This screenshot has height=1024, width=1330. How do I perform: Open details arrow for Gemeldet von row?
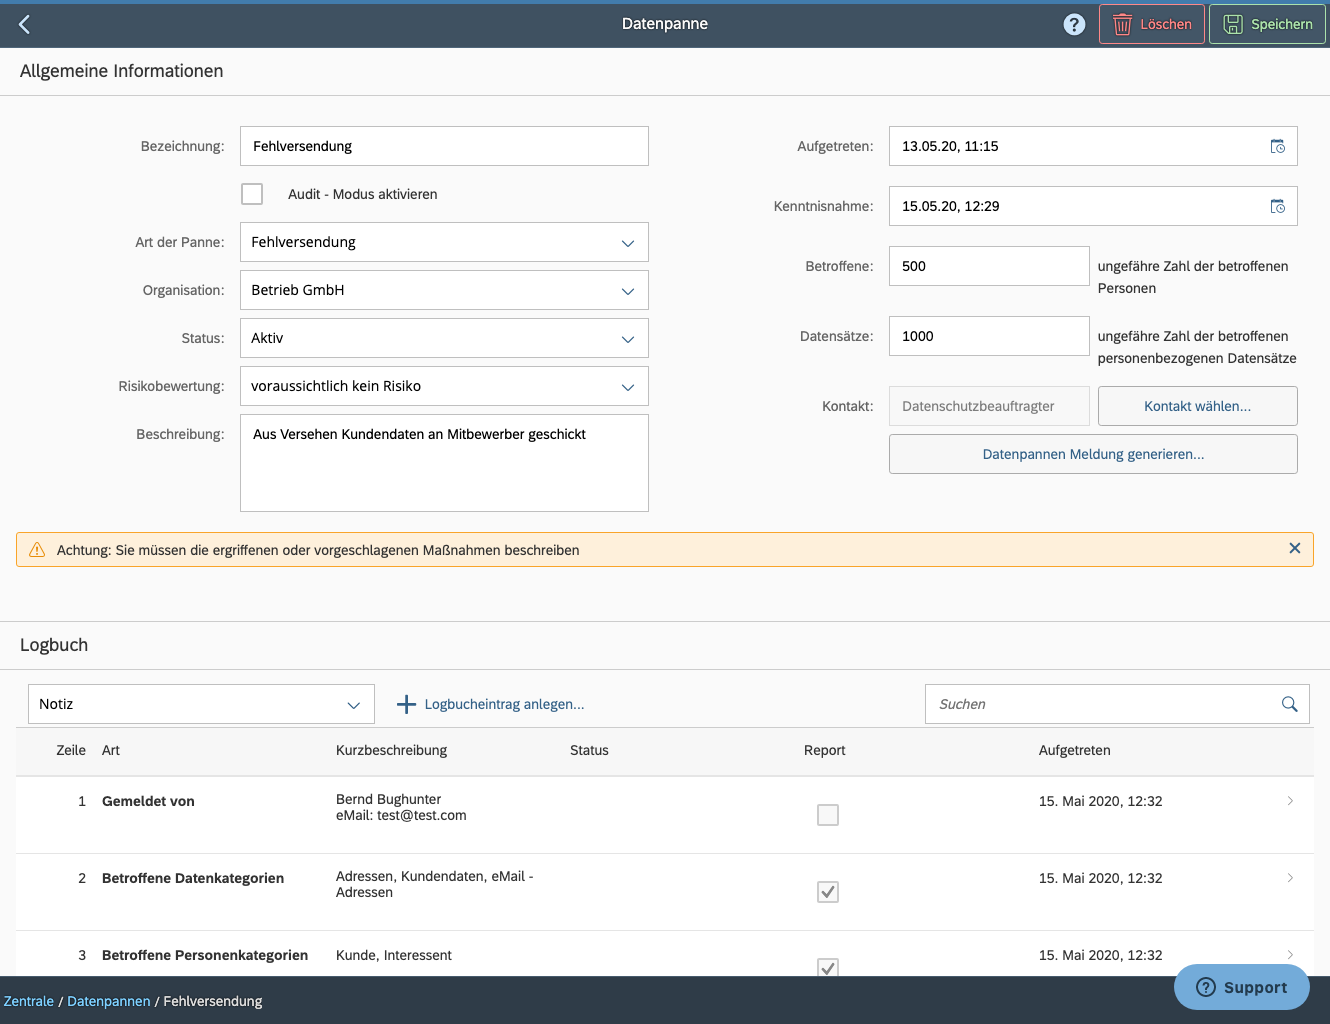[1290, 801]
